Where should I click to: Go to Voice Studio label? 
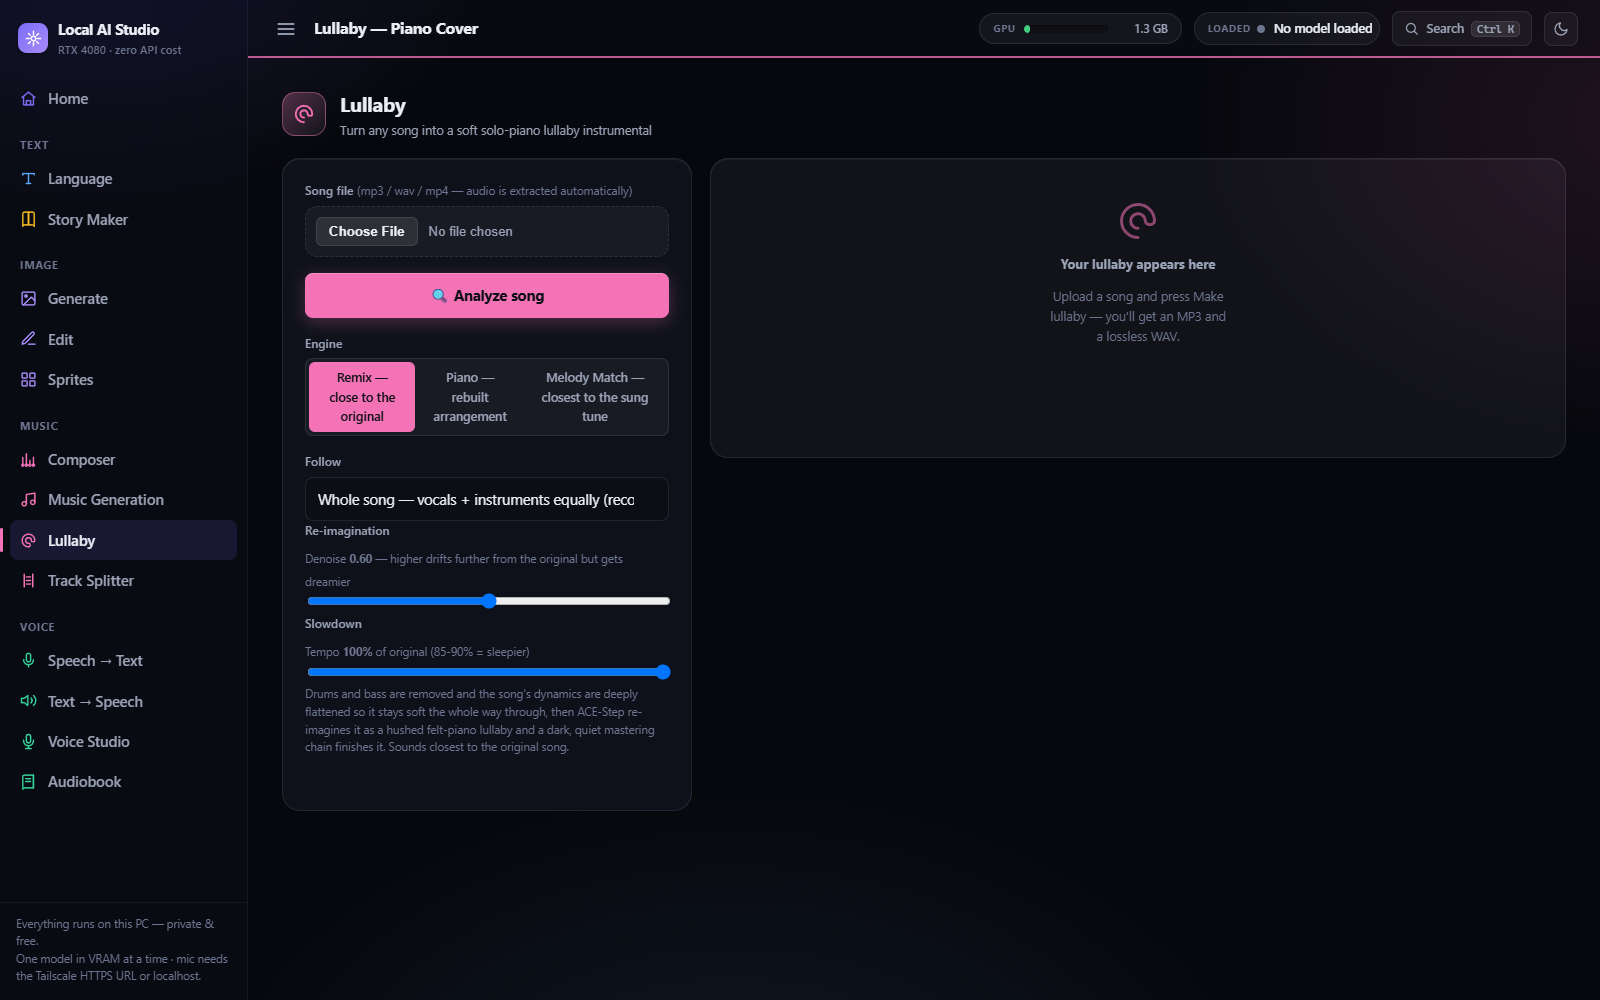coord(89,742)
